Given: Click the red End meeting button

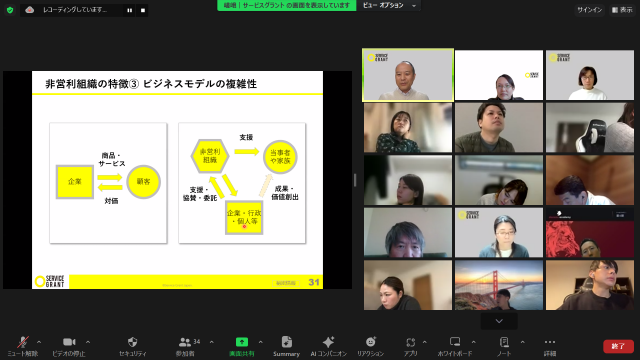Looking at the screenshot, I should (x=618, y=346).
